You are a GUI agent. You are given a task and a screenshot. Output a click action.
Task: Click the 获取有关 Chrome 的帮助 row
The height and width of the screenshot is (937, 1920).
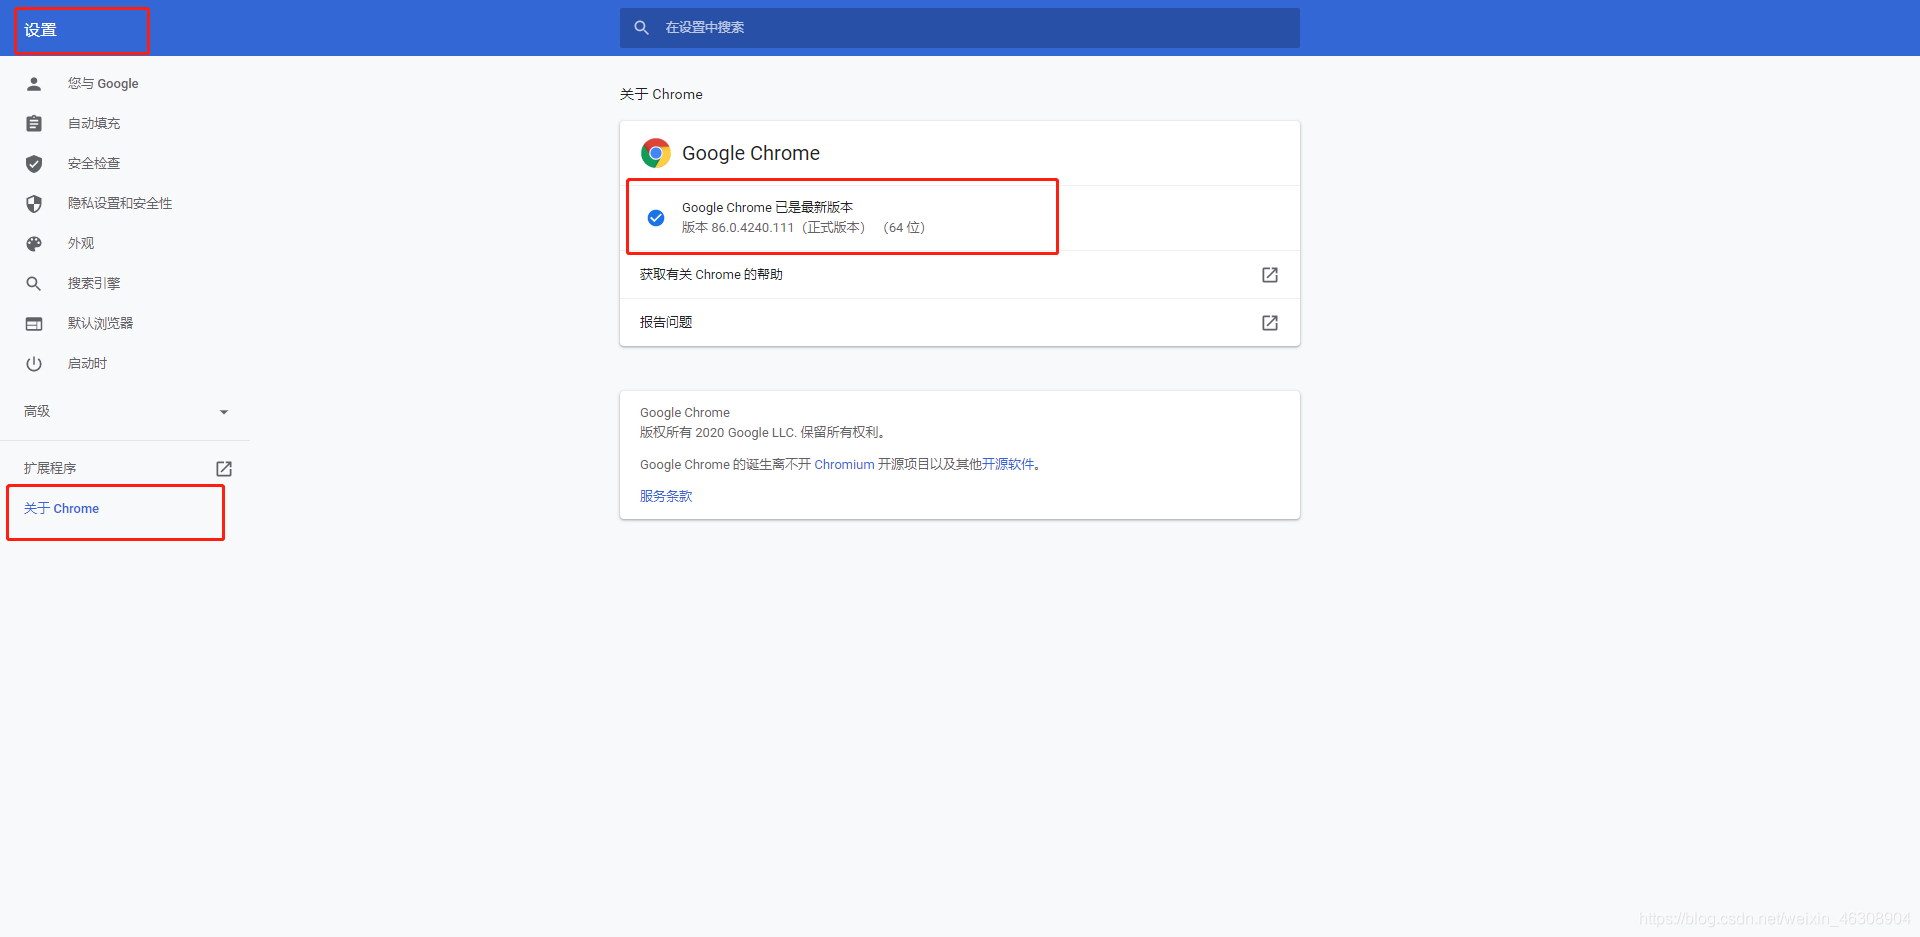(x=960, y=275)
